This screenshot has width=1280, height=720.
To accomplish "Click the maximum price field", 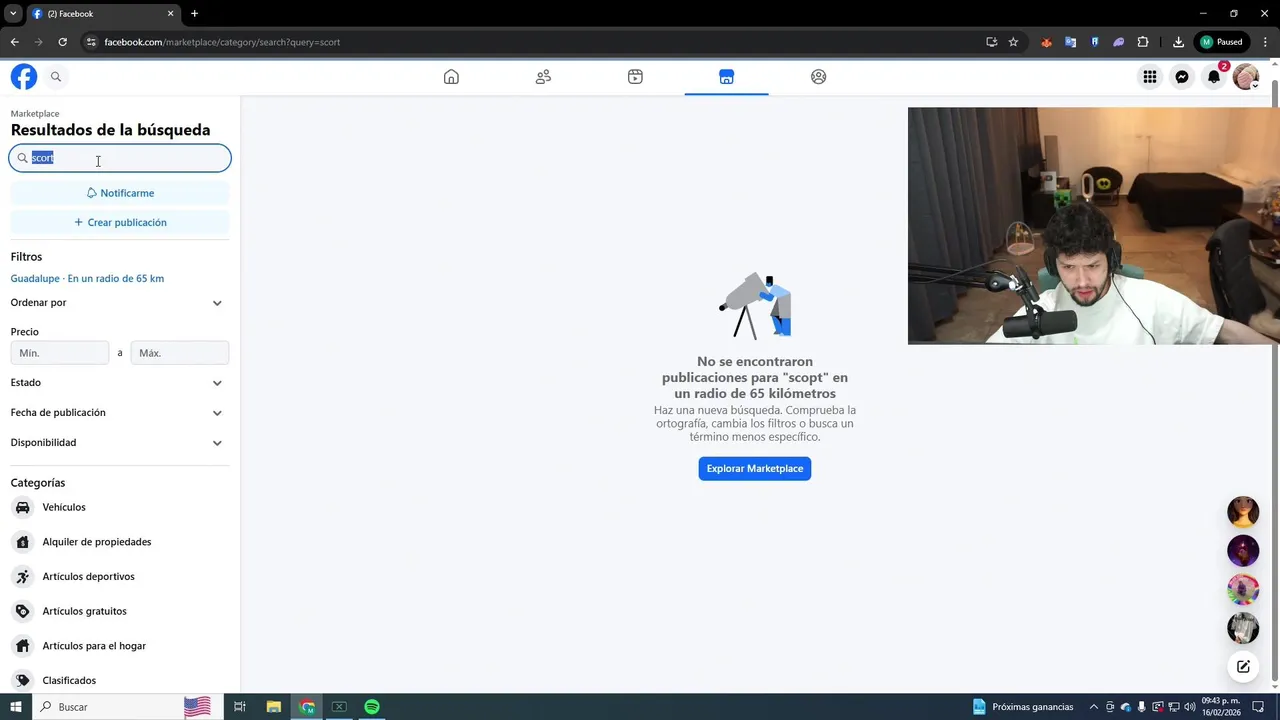I will 180,353.
